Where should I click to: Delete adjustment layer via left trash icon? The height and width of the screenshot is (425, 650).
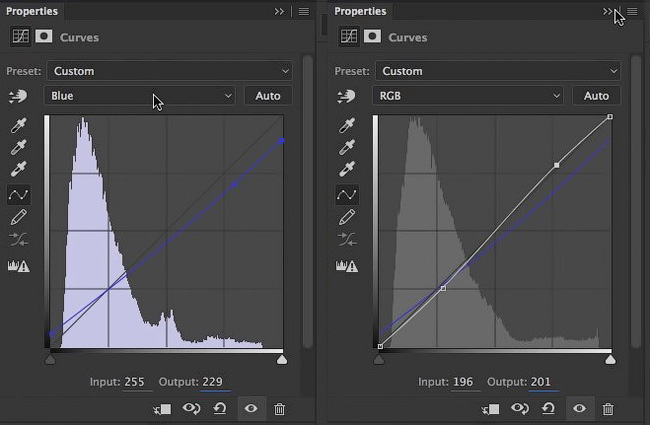pyautogui.click(x=279, y=409)
